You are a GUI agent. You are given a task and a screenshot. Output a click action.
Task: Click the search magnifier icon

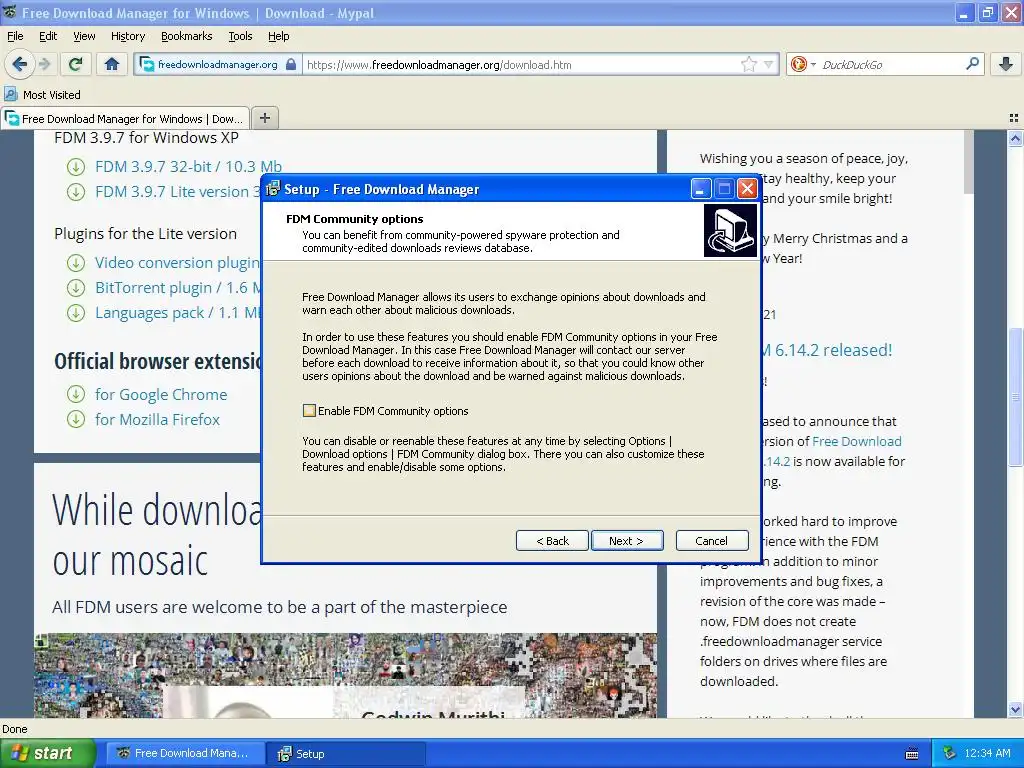972,63
